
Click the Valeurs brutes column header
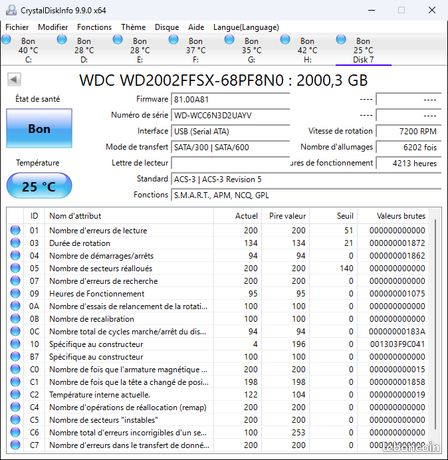401,216
